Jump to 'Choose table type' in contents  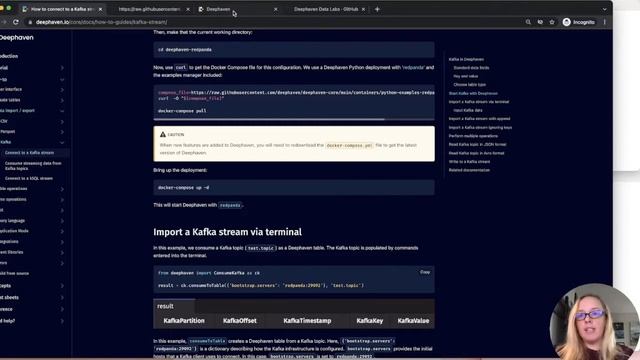(x=469, y=84)
